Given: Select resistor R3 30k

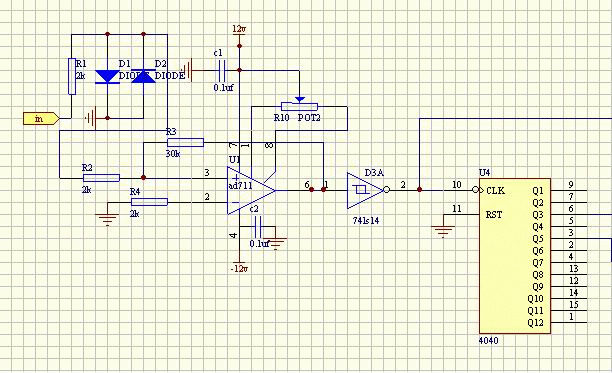Looking at the screenshot, I should pyautogui.click(x=185, y=142).
